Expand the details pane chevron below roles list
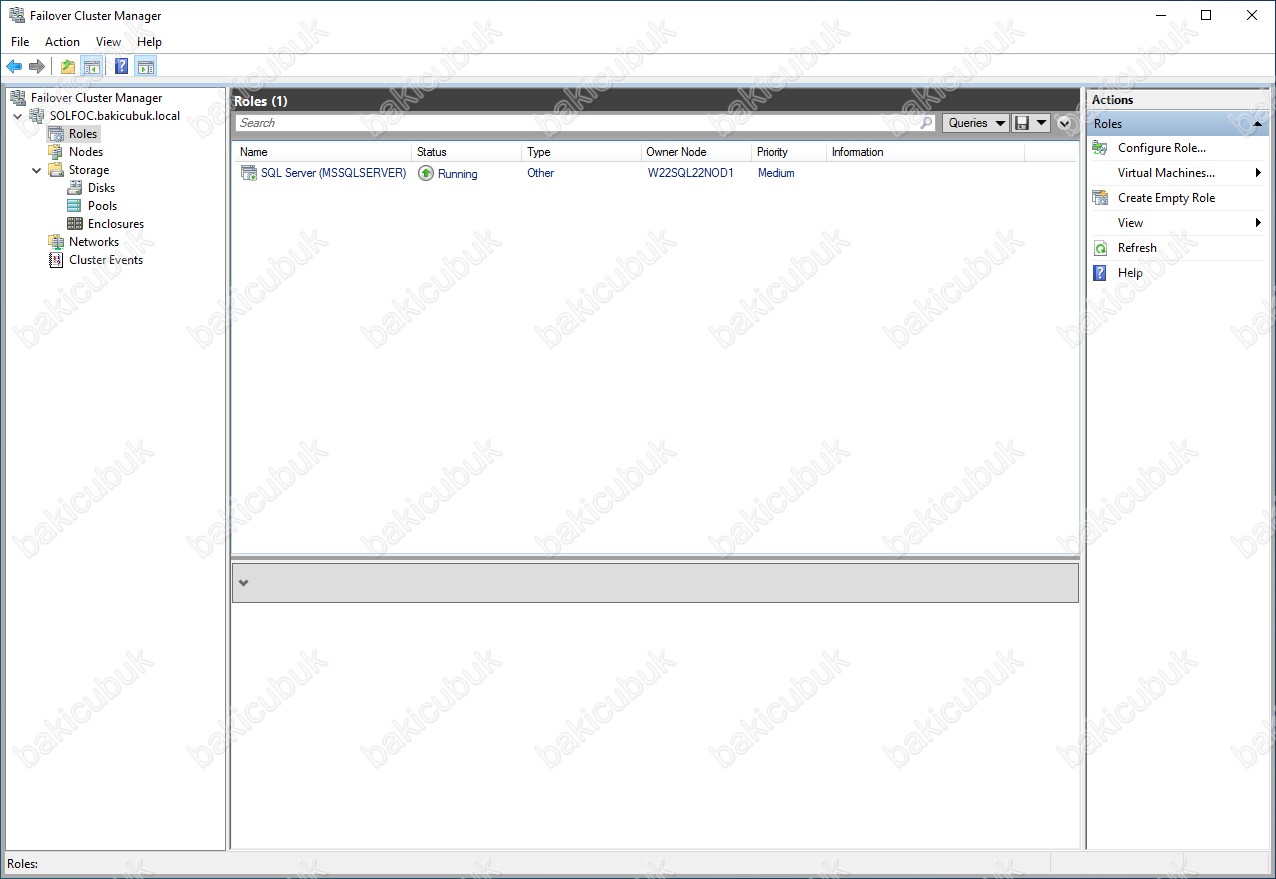This screenshot has height=879, width=1276. (243, 583)
